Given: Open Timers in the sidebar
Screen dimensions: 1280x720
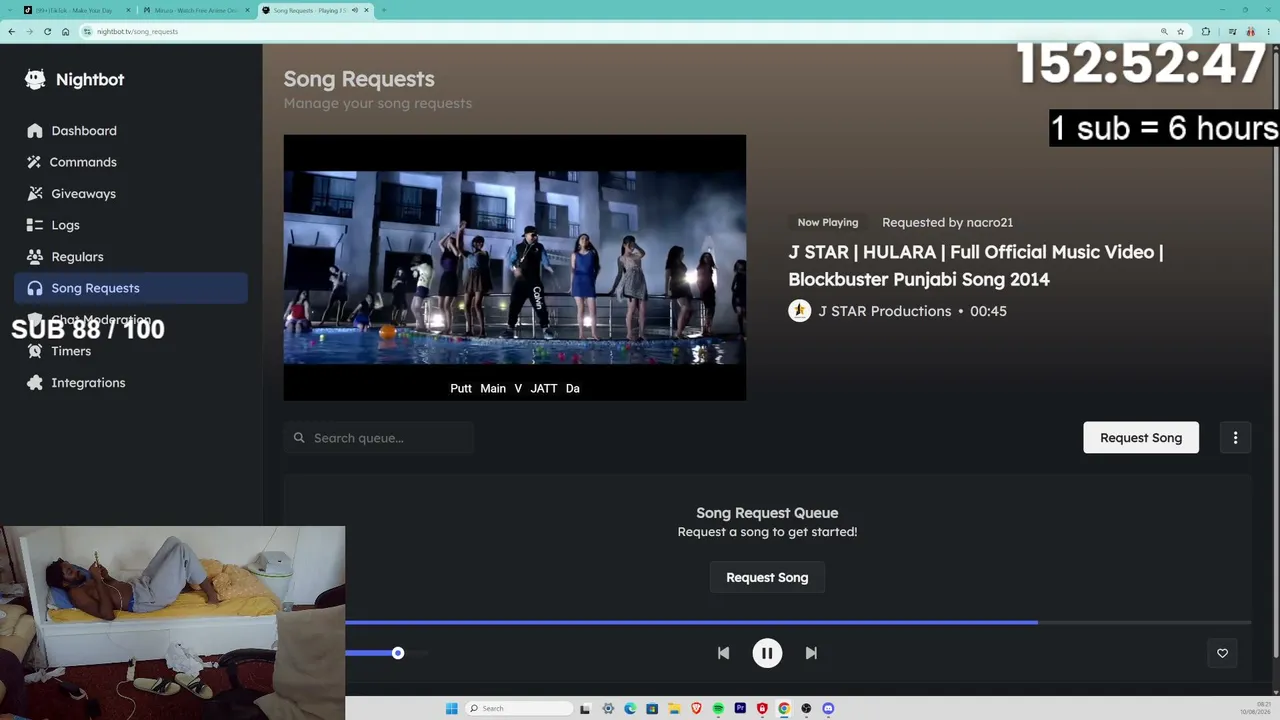Looking at the screenshot, I should [x=131, y=351].
